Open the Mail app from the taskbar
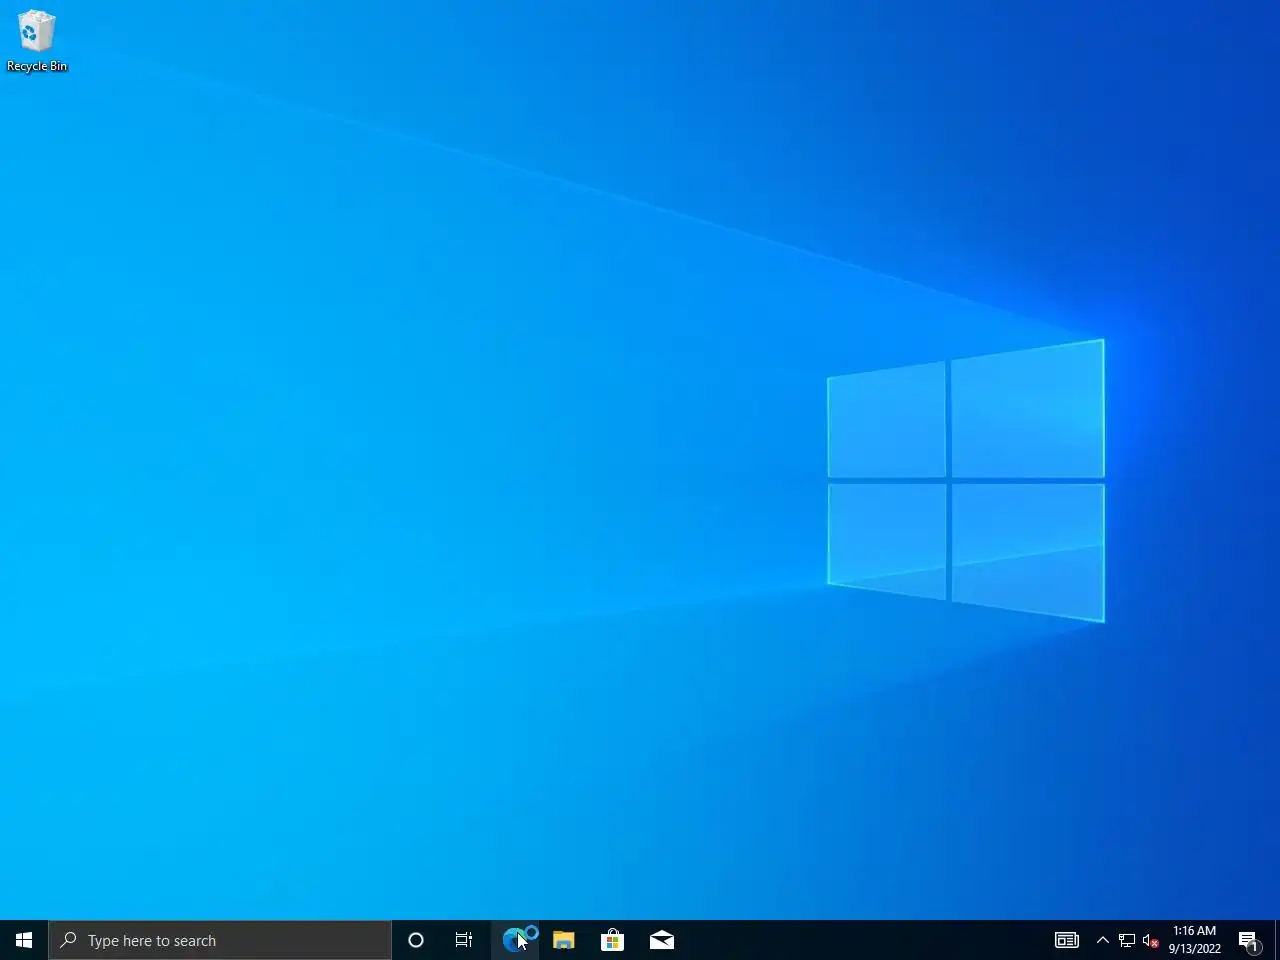This screenshot has width=1280, height=960. tap(661, 940)
